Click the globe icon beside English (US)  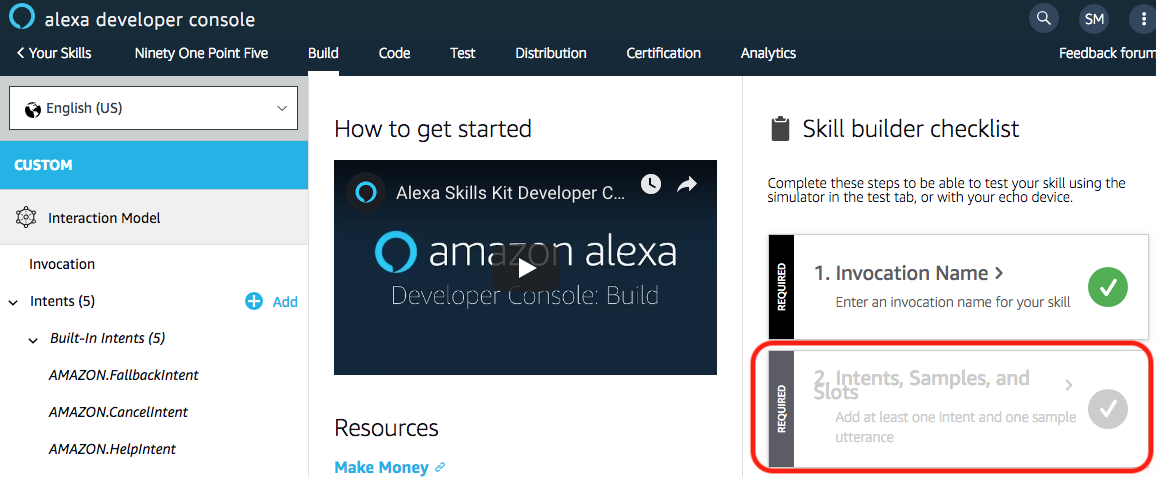pos(32,109)
